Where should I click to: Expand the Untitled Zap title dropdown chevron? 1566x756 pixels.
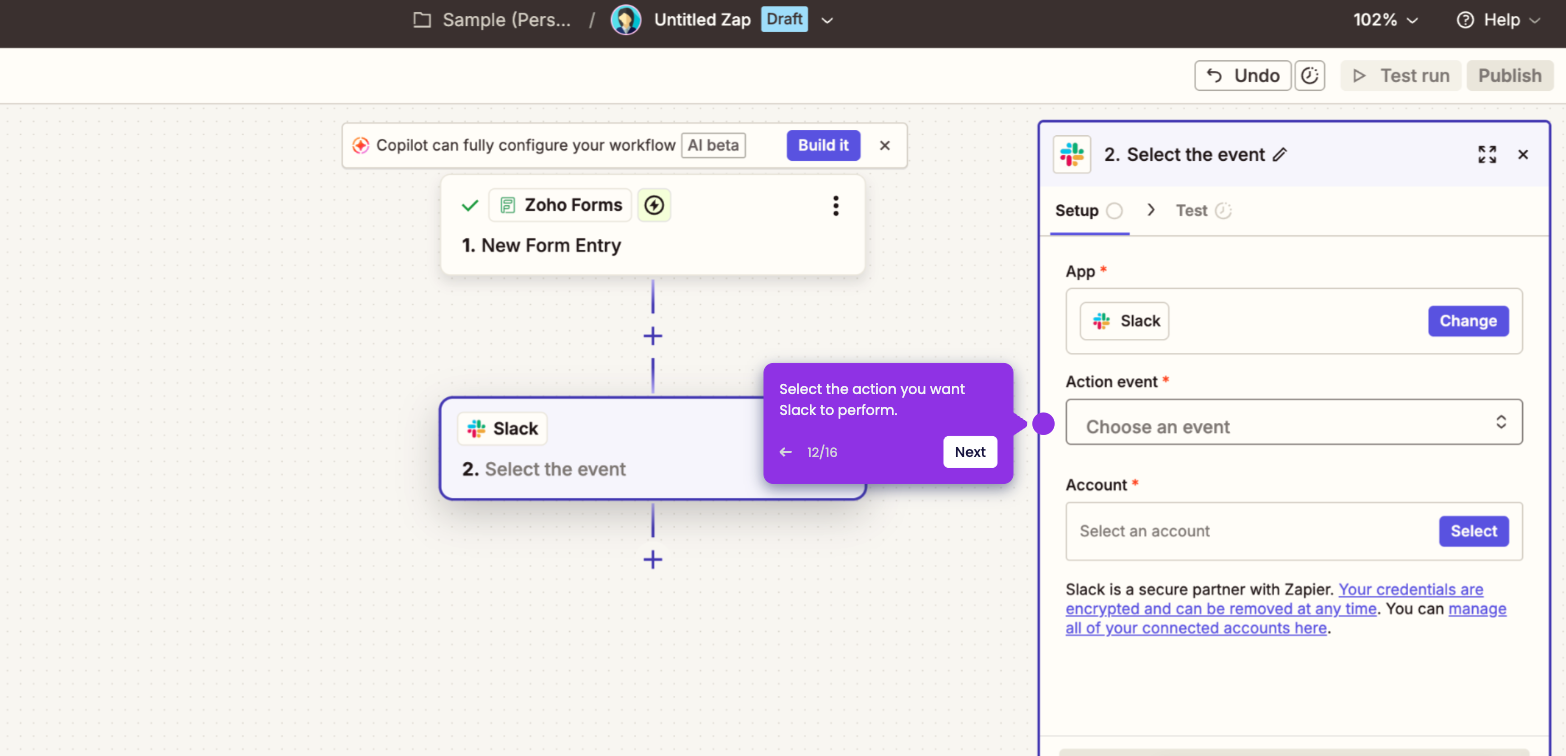827,20
